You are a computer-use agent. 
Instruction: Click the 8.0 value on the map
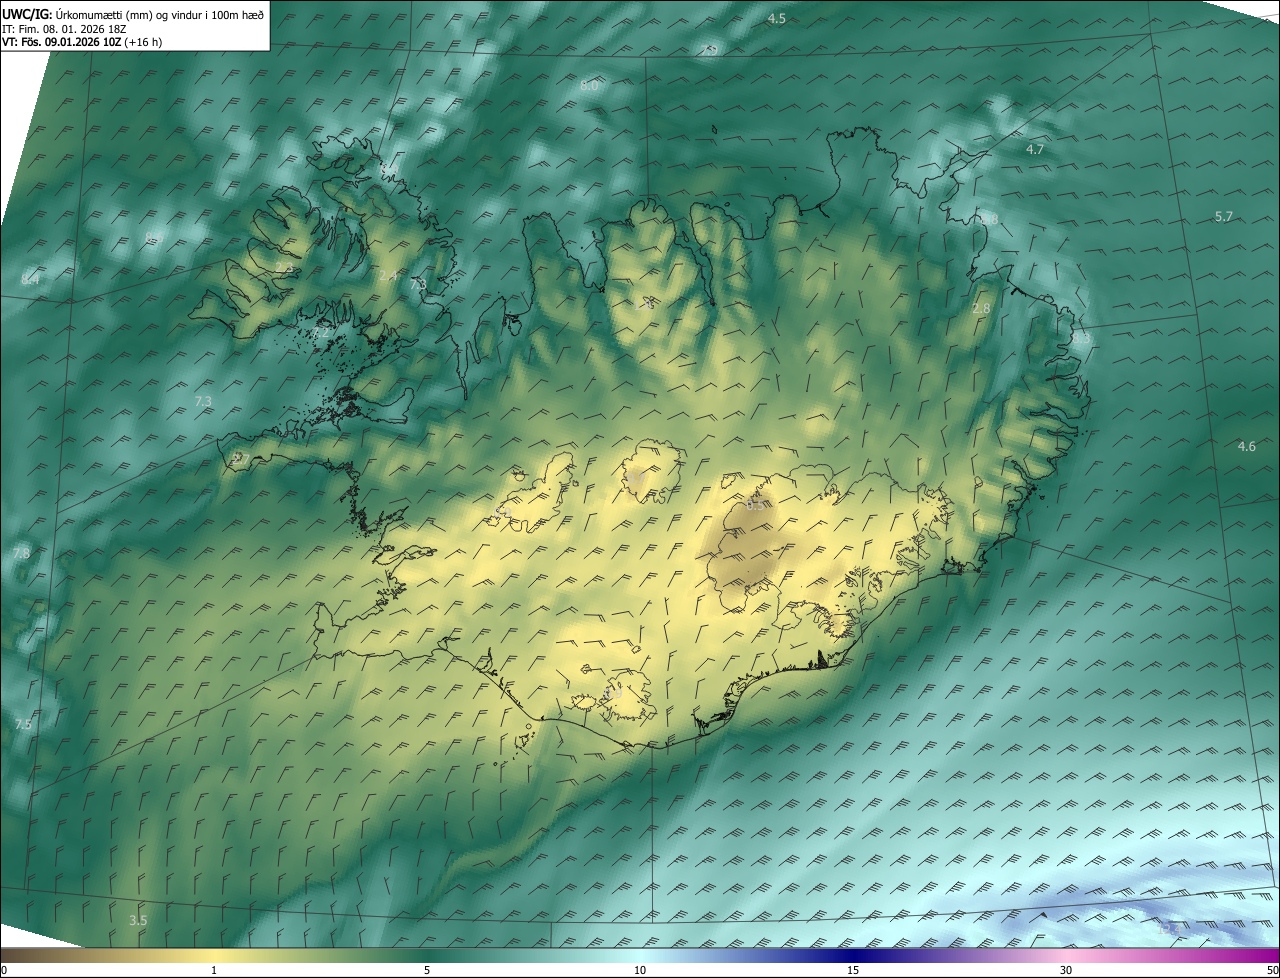[x=589, y=86]
